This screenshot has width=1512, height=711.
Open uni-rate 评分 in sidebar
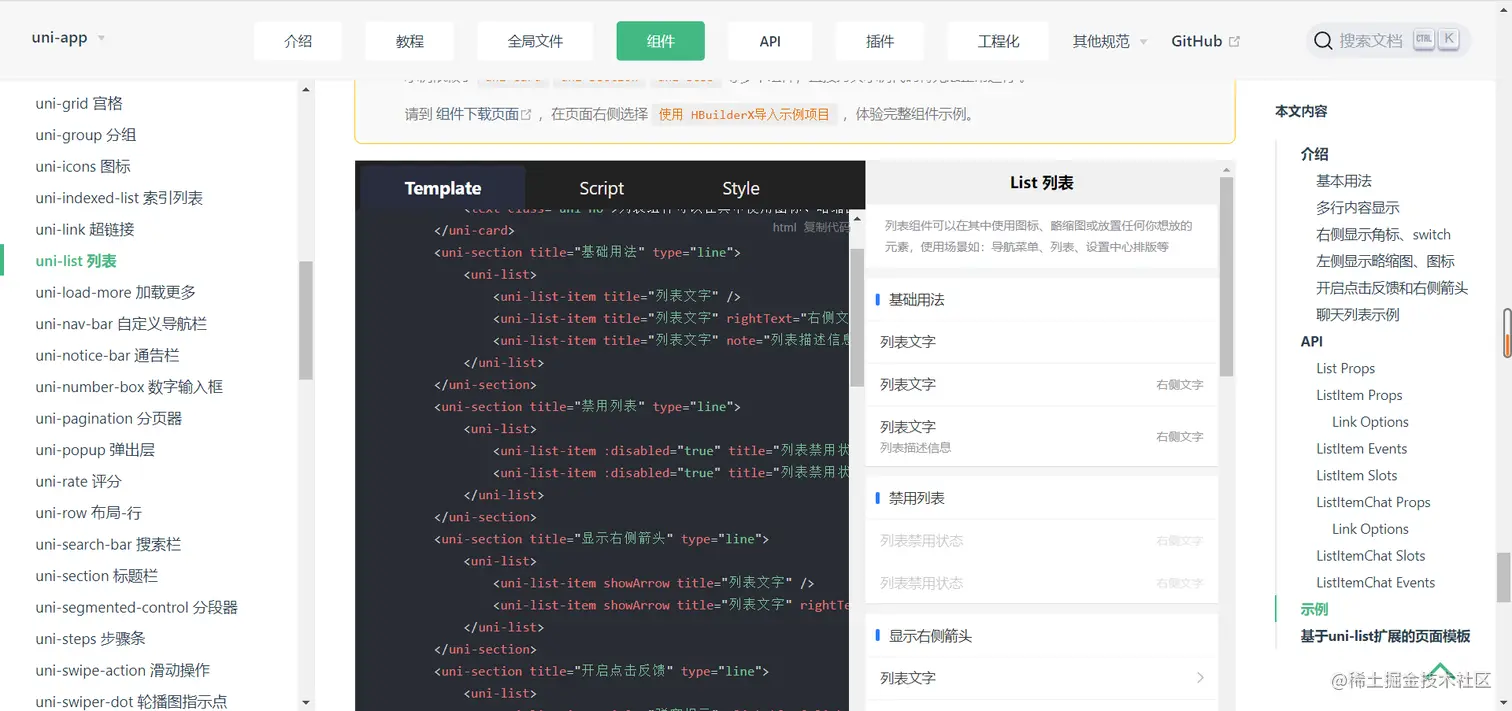tap(78, 481)
